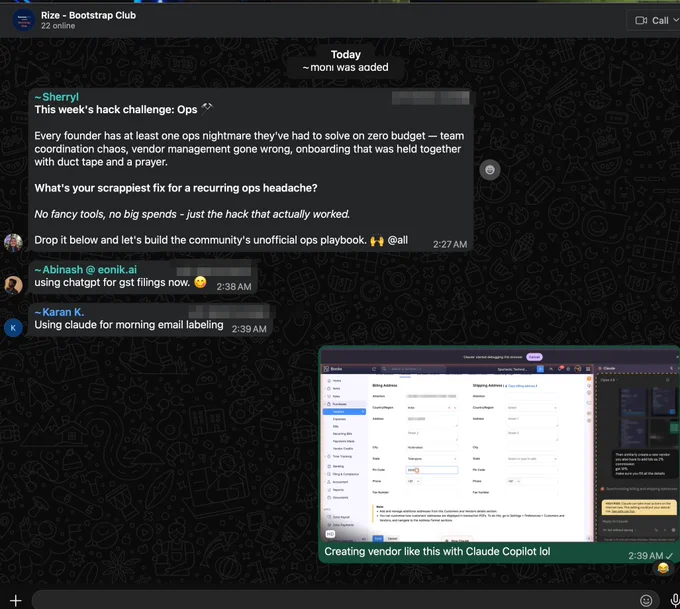Click the microphone voice message icon
The image size is (680, 609).
[x=675, y=600]
